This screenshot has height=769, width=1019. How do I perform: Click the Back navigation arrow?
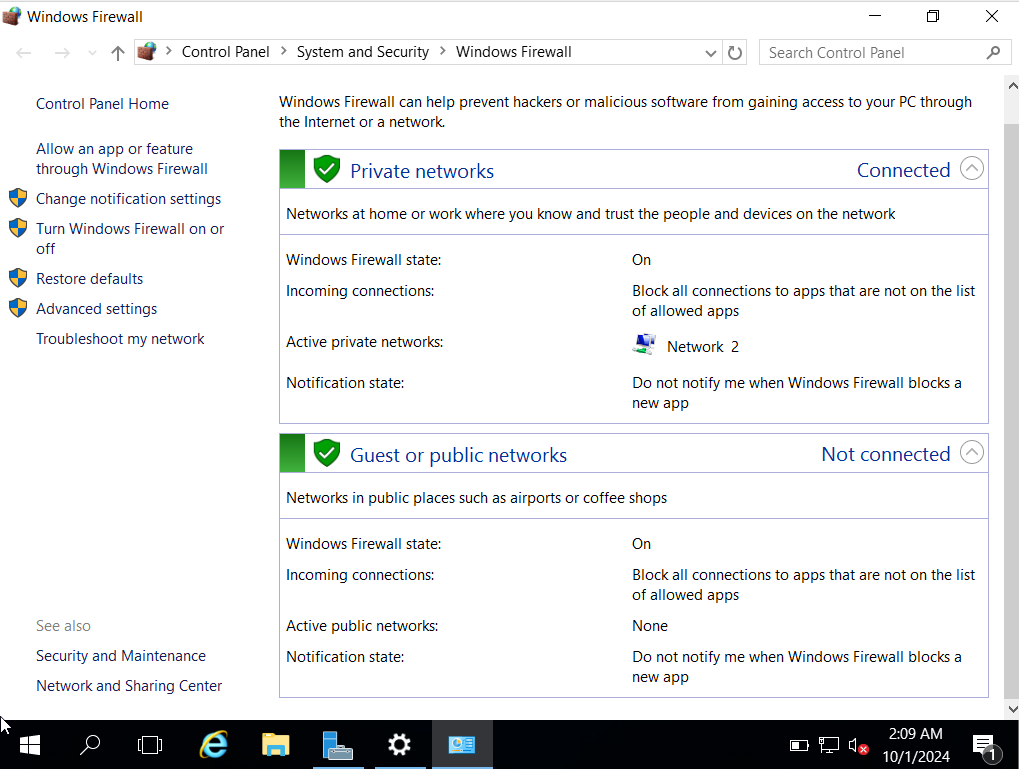[24, 53]
